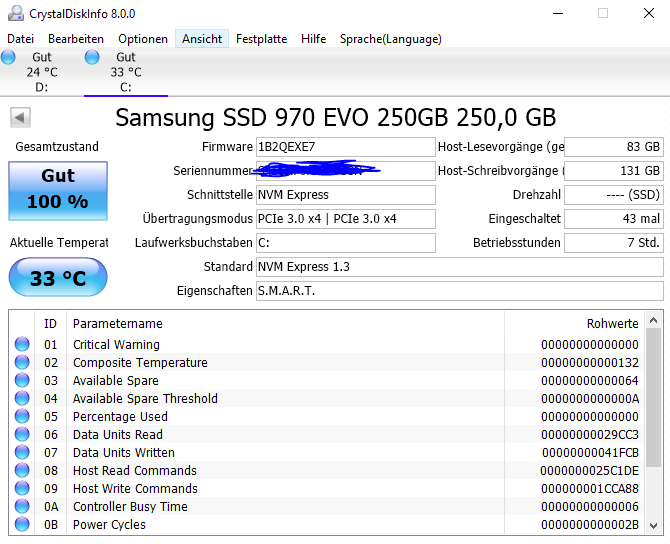The image size is (670, 544).
Task: Click the Parametername column header
Action: coord(285,323)
